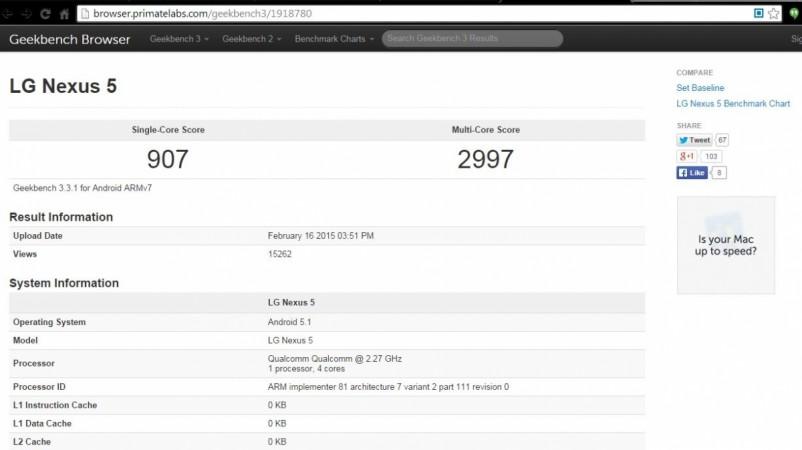Viewport: 802px width, 450px height.
Task: Click the Set Baseline link
Action: click(700, 88)
